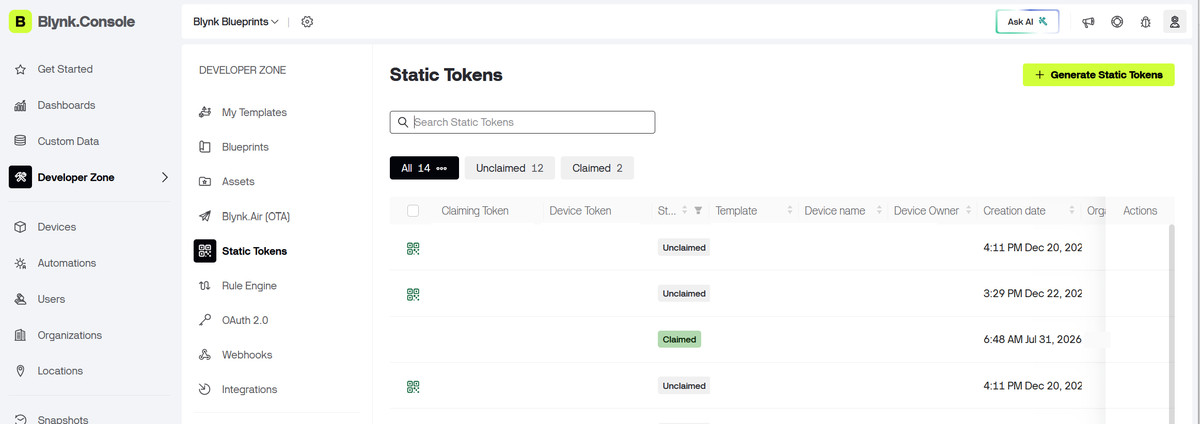Select the All 14 filter tab
Screen dimensions: 1200x424
click(424, 168)
